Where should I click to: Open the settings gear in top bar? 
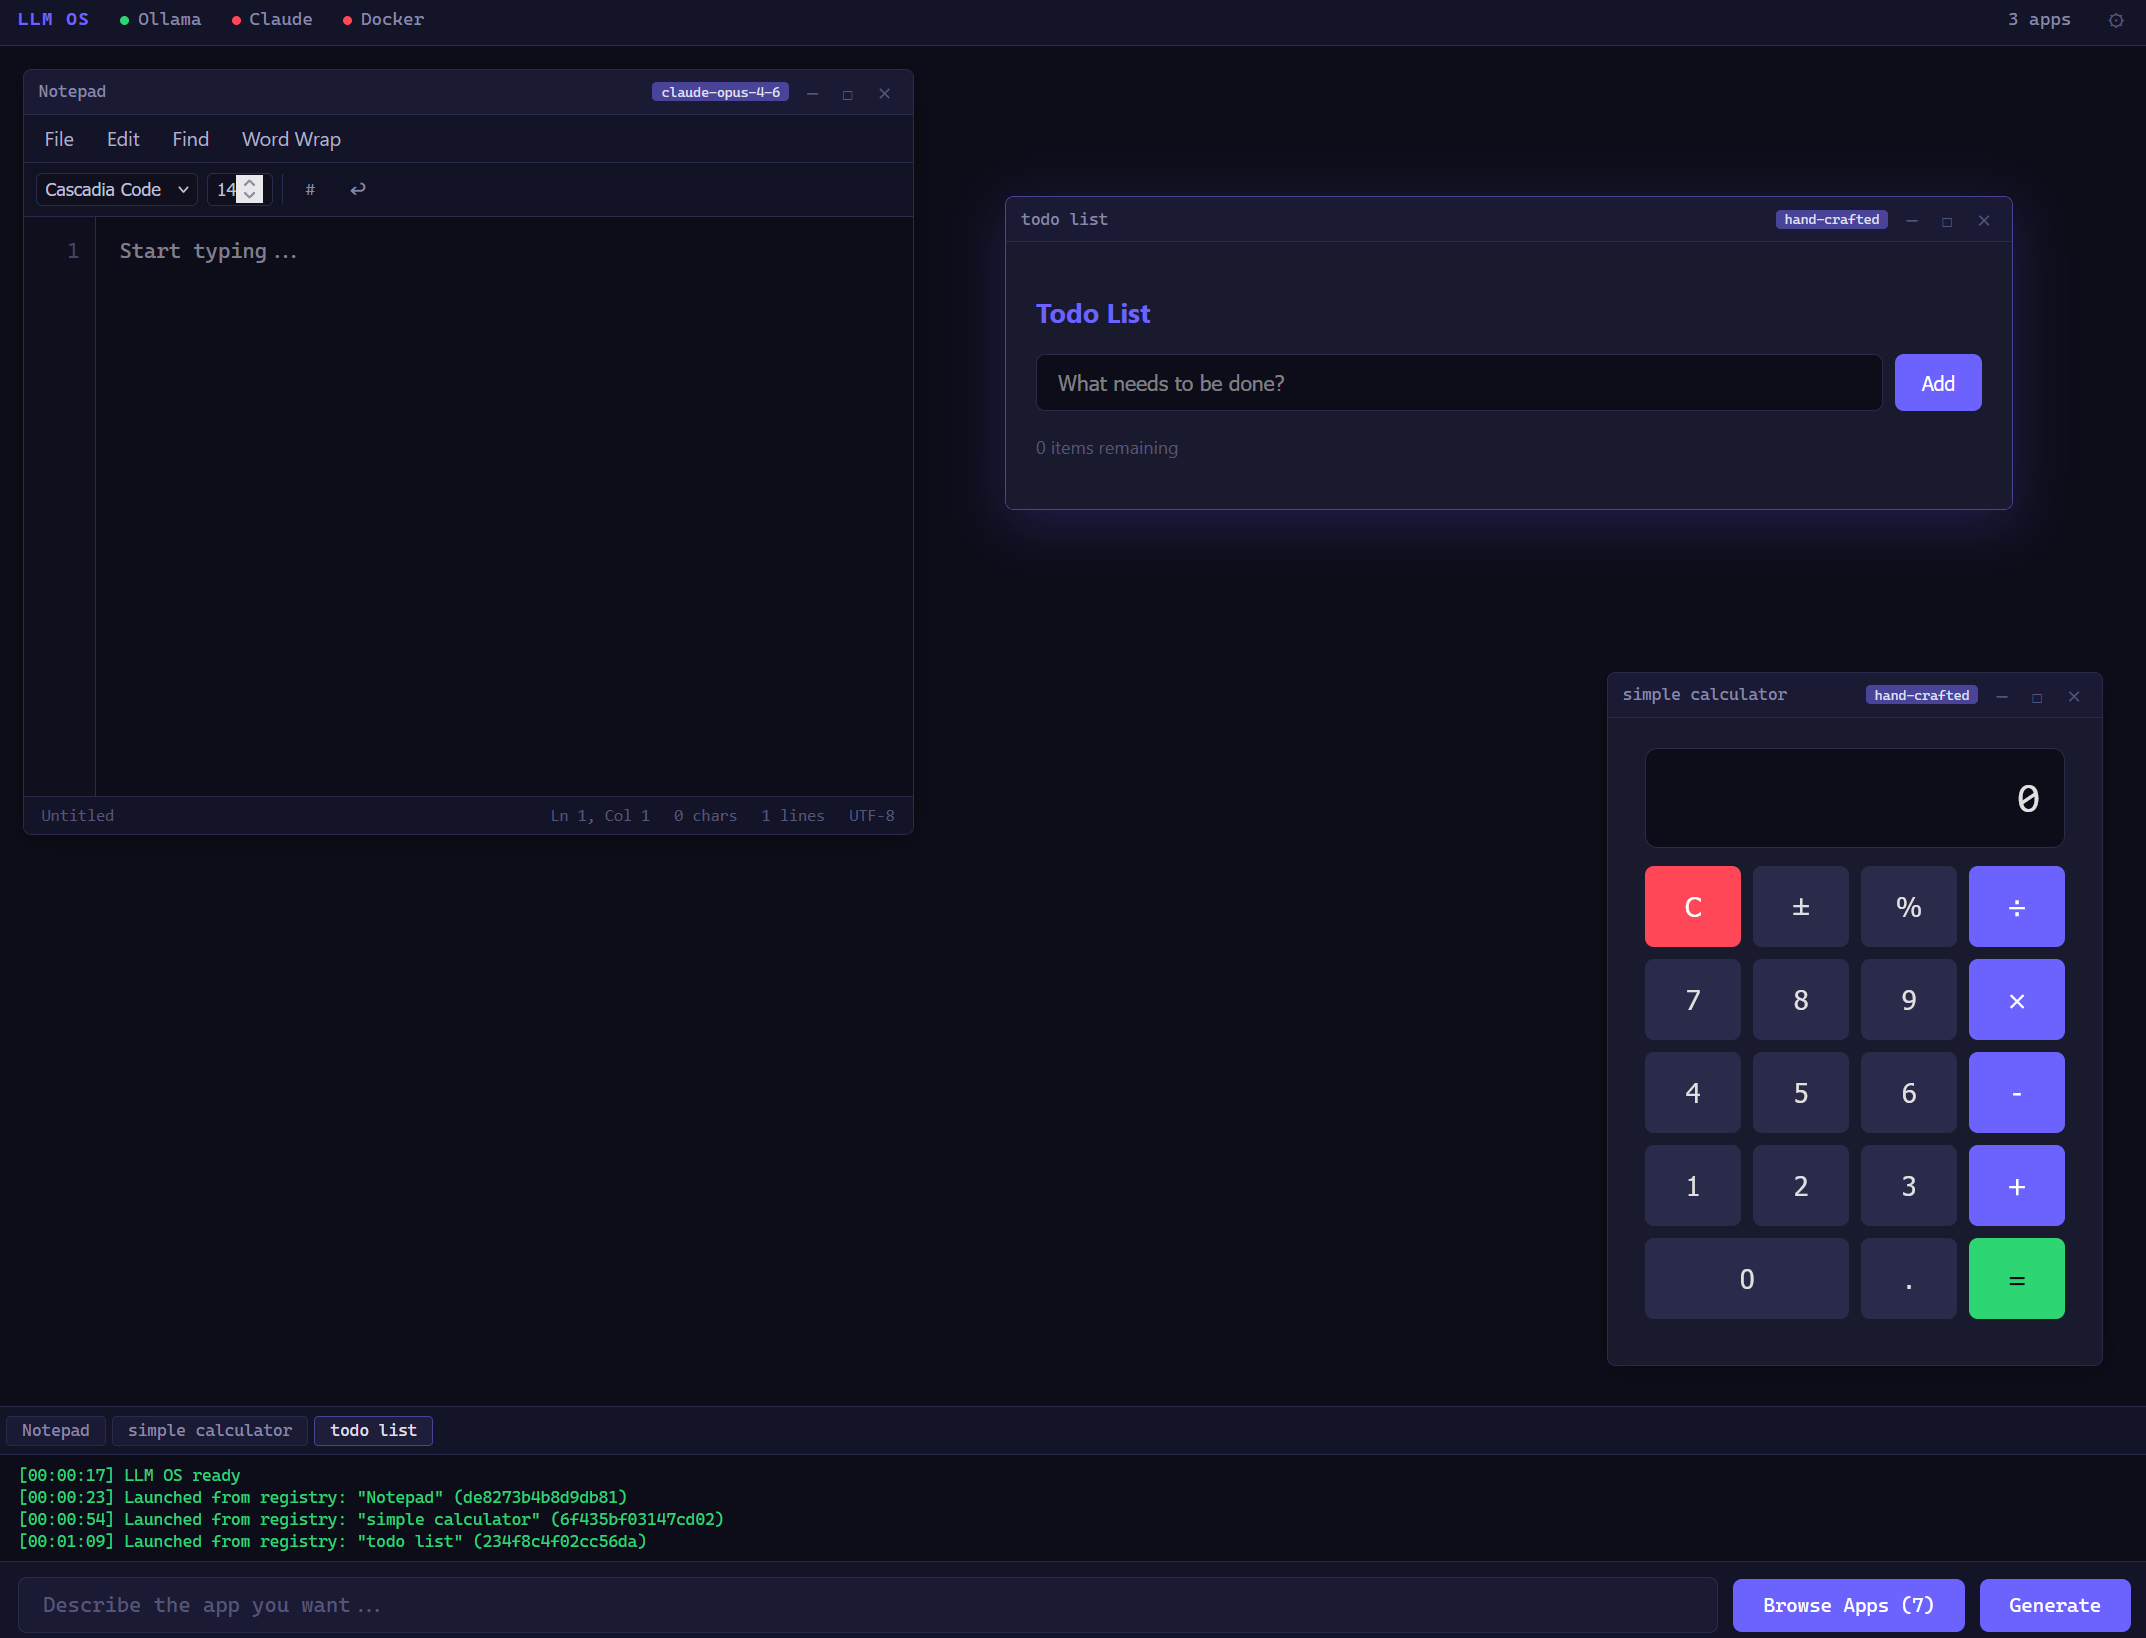2115,20
